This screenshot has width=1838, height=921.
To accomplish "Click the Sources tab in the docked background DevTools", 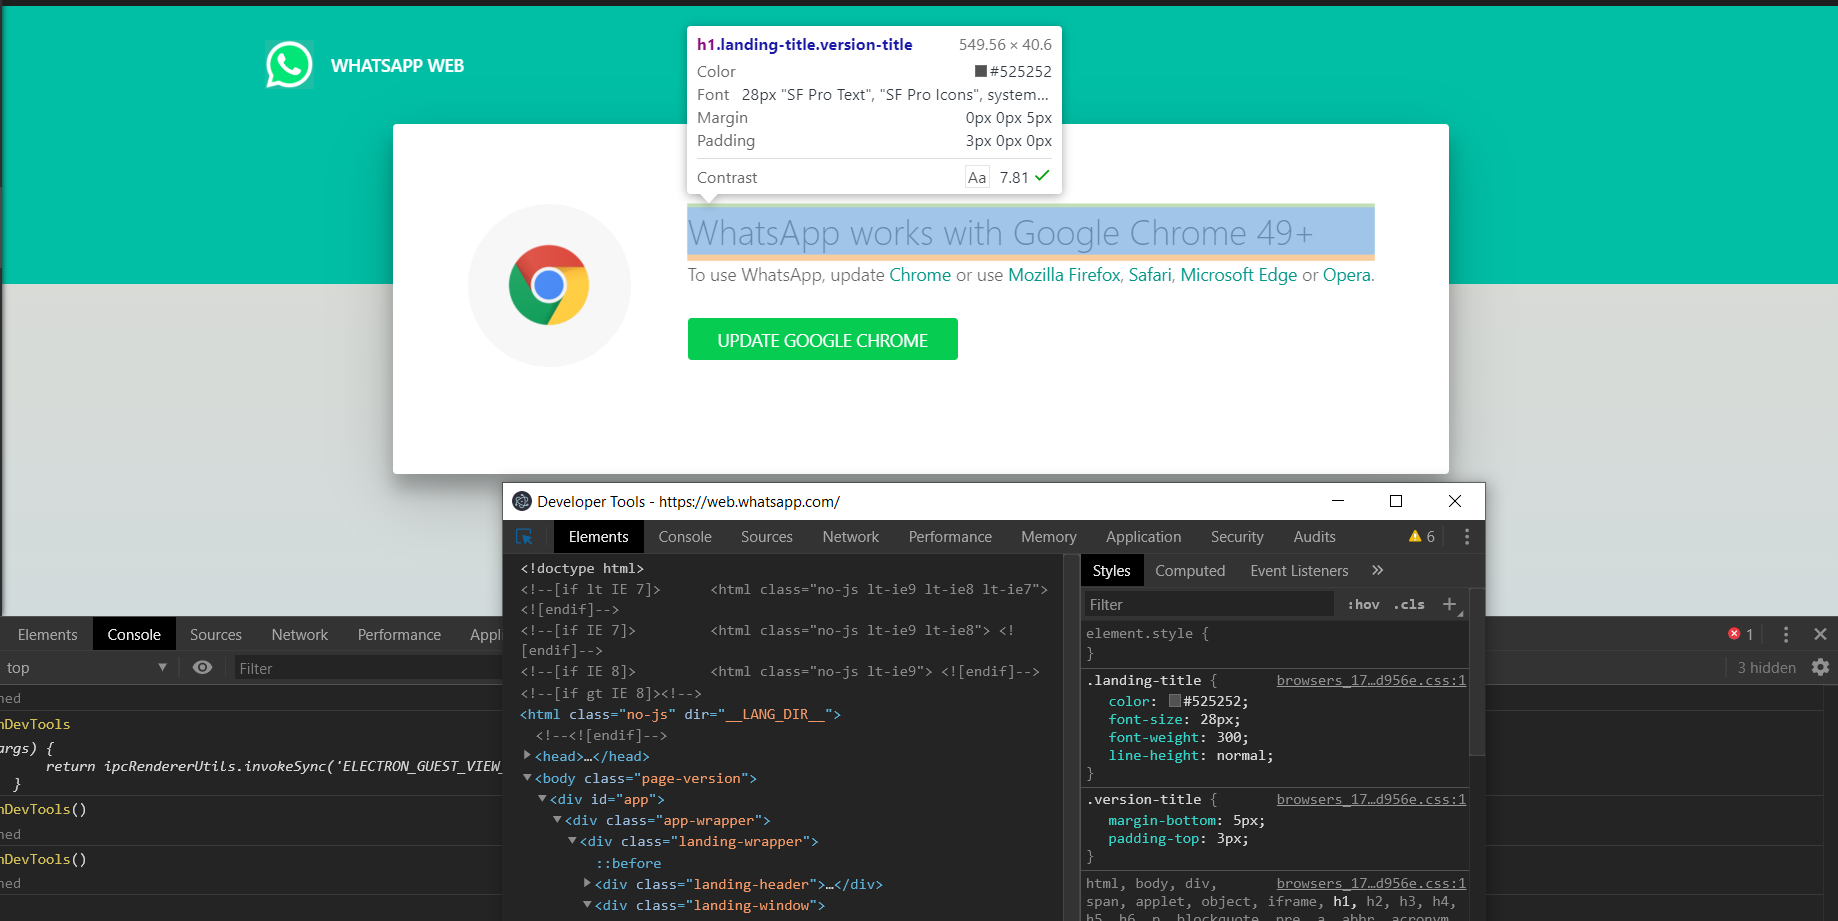I will click(x=216, y=635).
